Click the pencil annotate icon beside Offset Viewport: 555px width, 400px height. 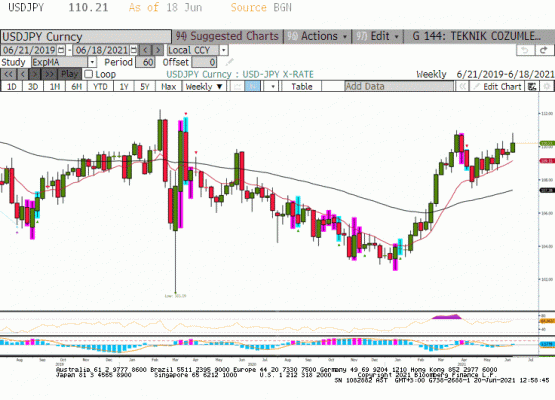(229, 62)
